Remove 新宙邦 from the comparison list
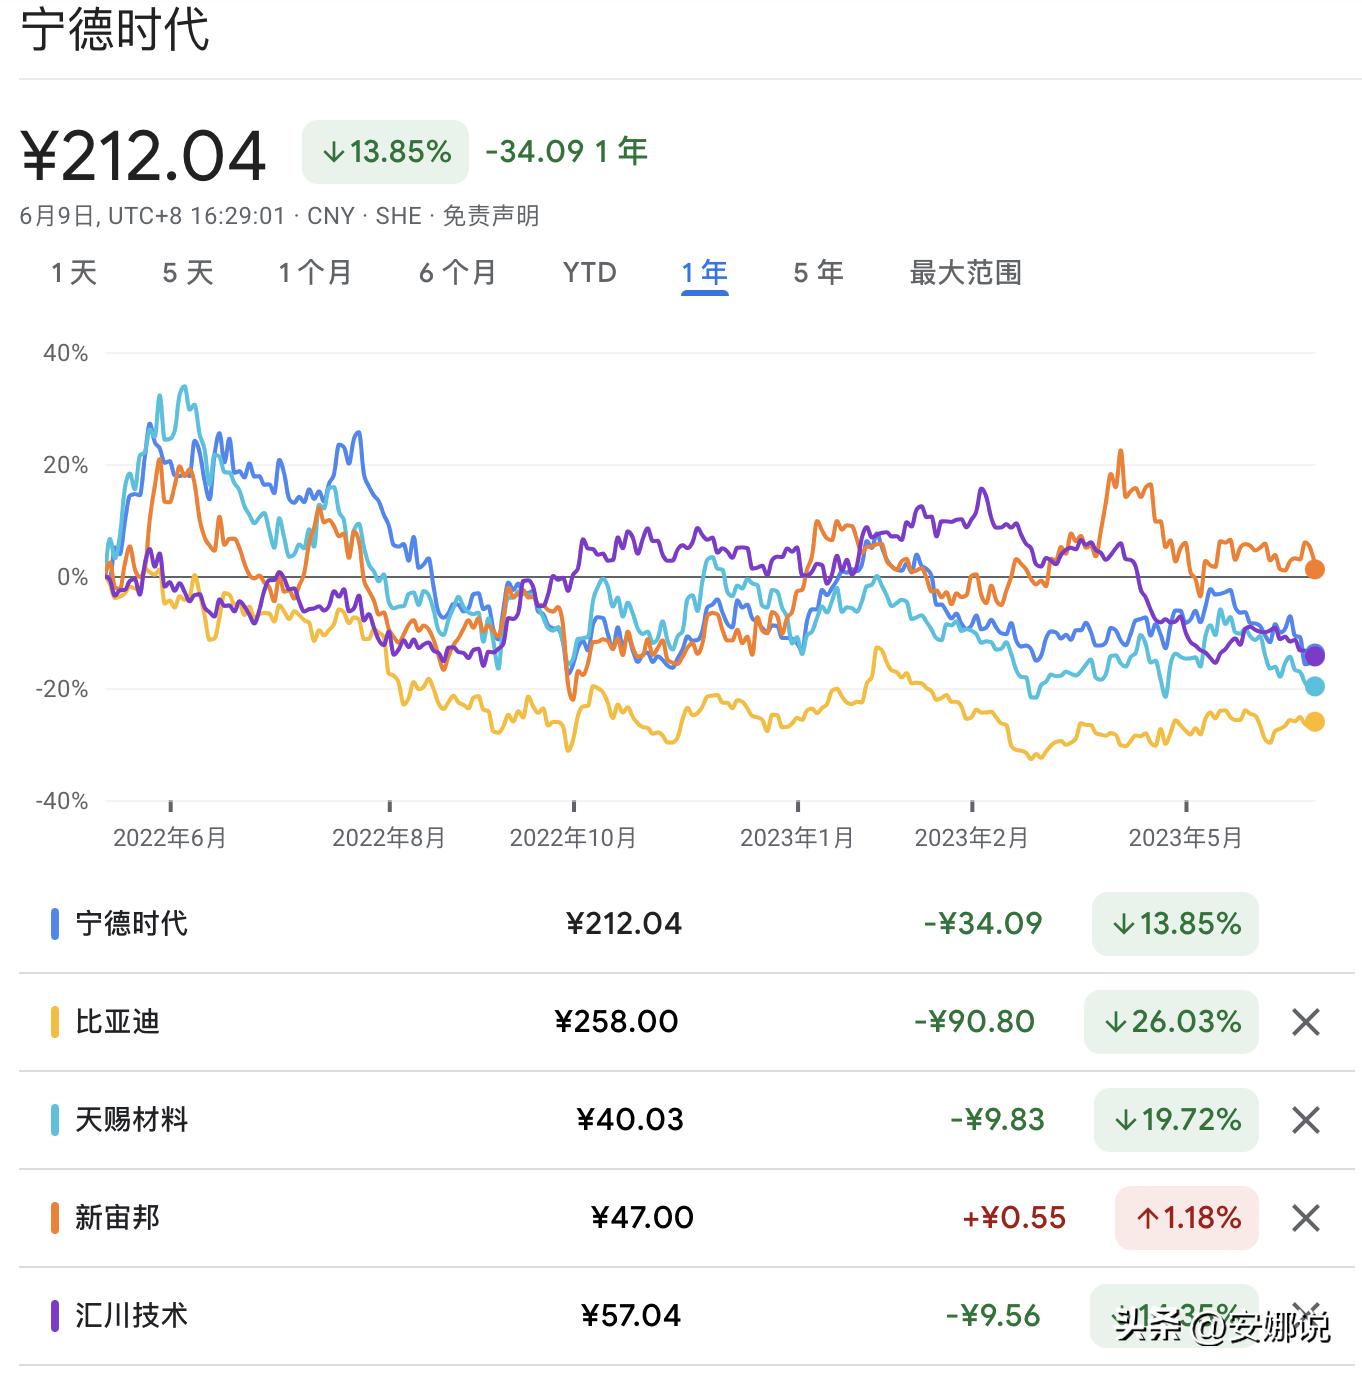The height and width of the screenshot is (1374, 1362). tap(1305, 1218)
